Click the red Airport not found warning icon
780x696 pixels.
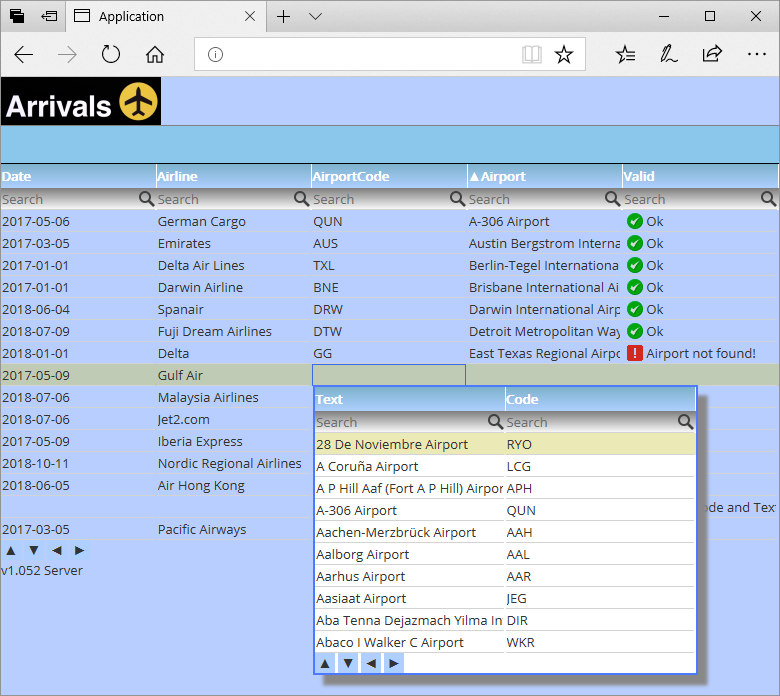[635, 353]
